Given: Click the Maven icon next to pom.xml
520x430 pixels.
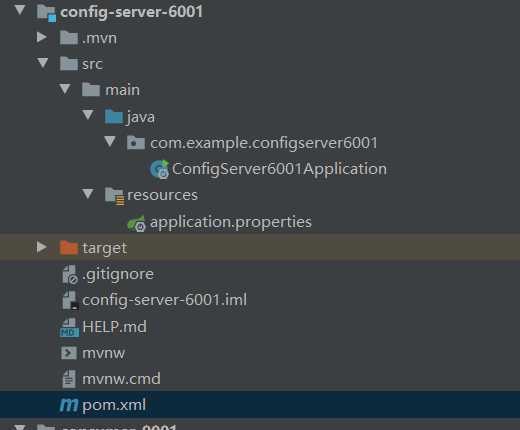Looking at the screenshot, I should (x=69, y=405).
